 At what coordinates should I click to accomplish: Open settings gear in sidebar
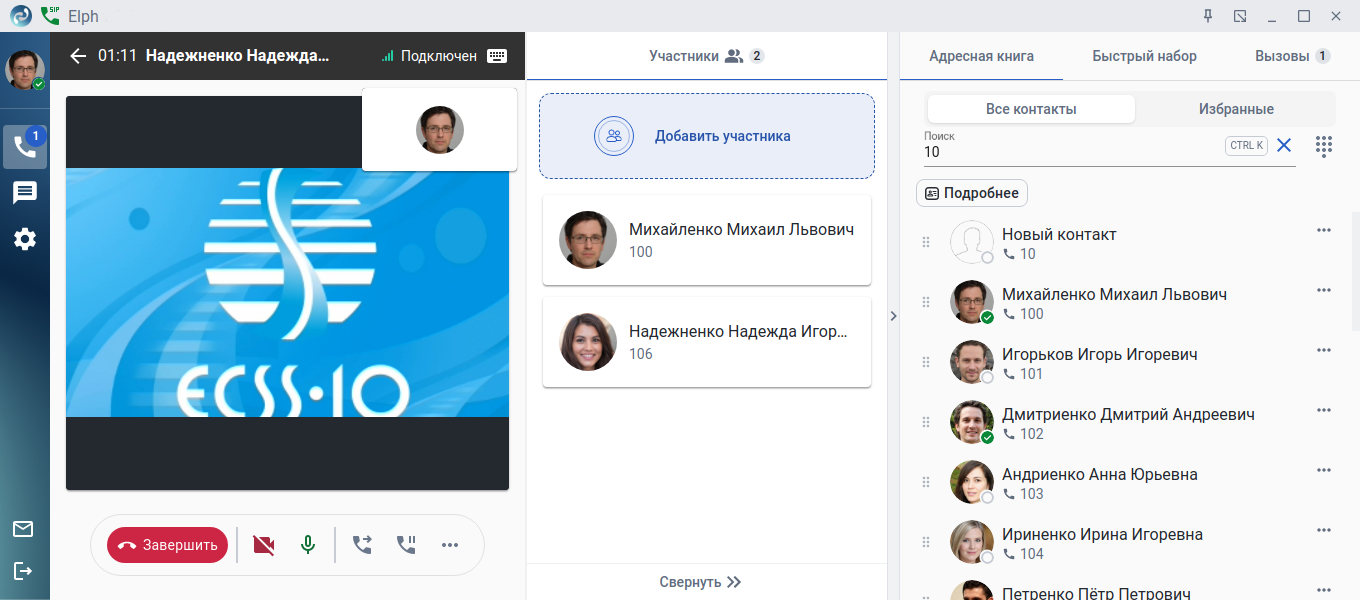(x=25, y=239)
